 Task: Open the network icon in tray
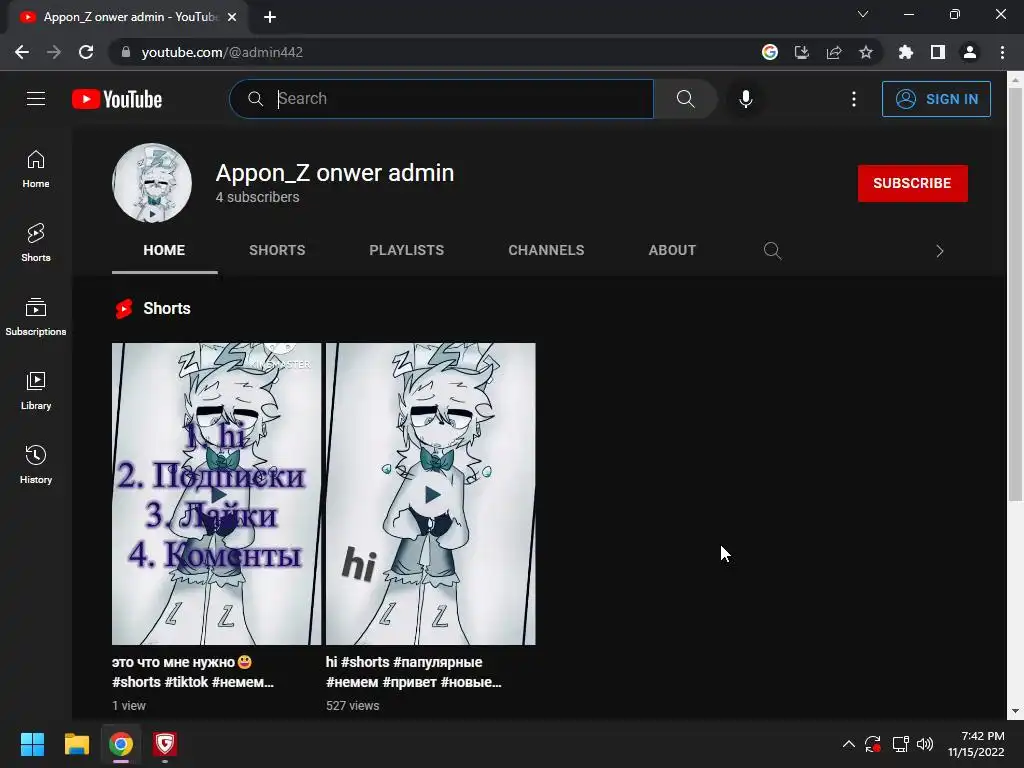[901, 744]
